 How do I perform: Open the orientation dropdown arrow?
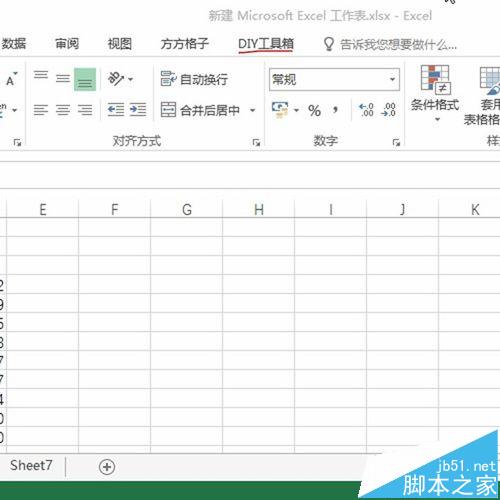(130, 79)
